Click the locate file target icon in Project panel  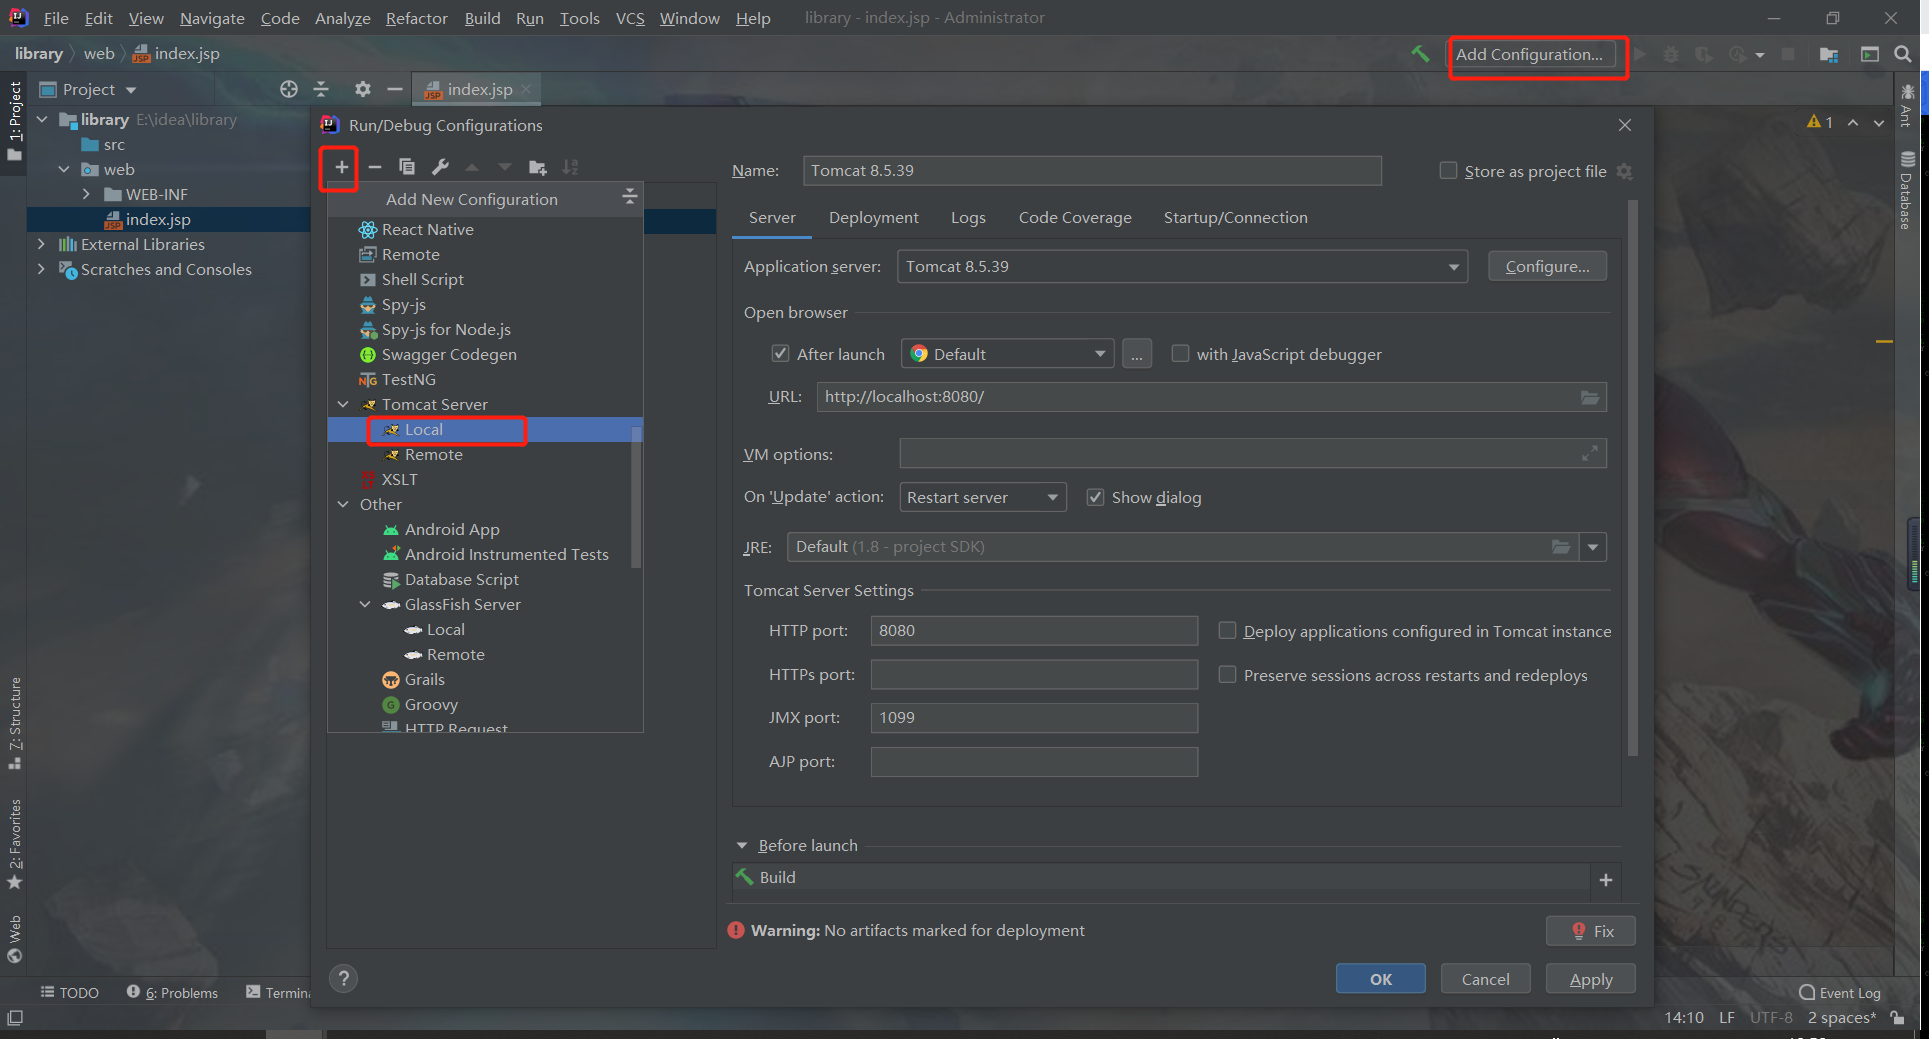coord(289,89)
